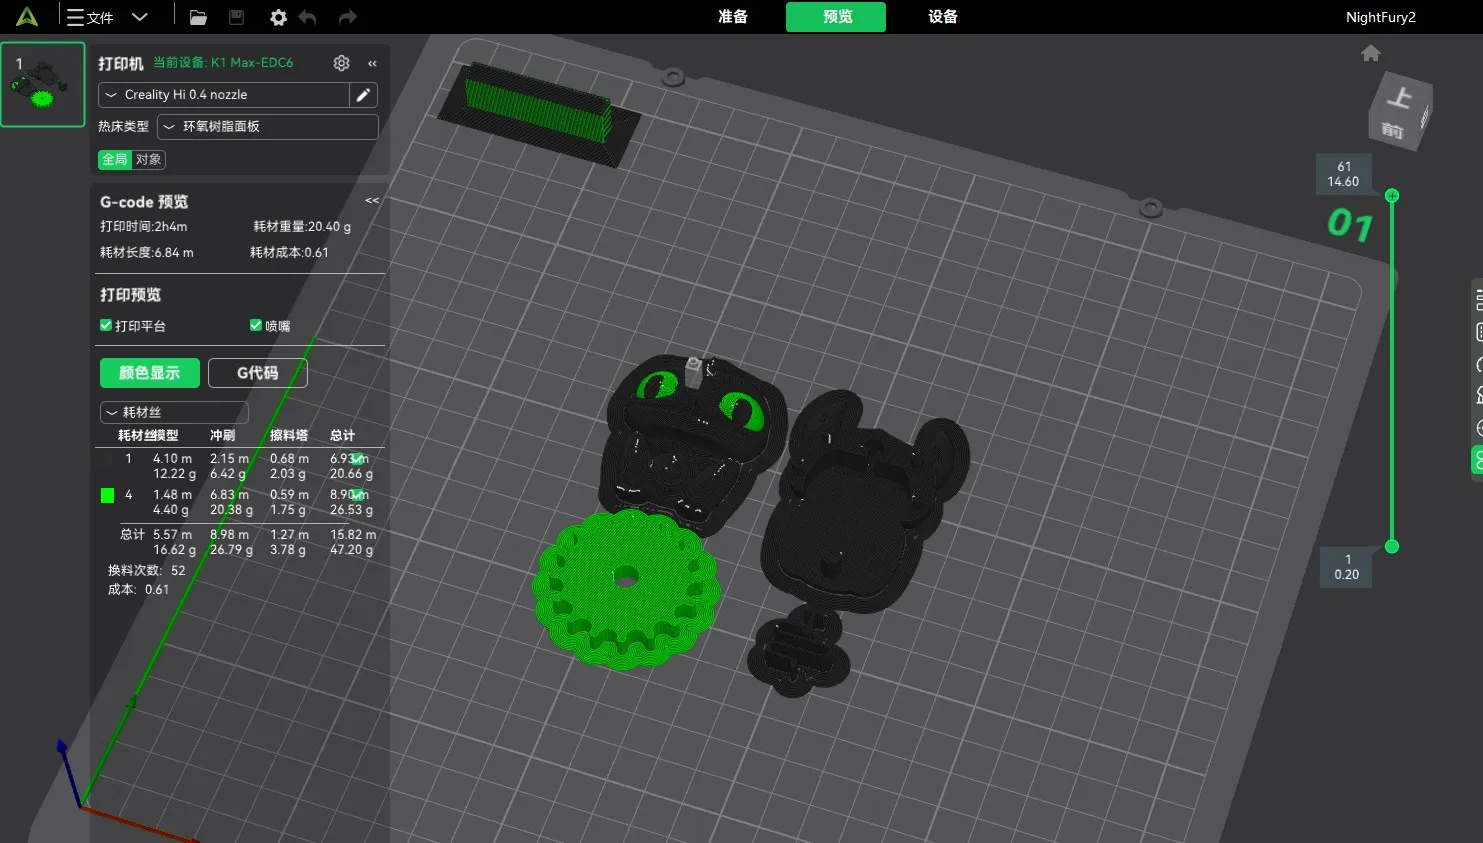Click the Creality Print logo icon
The height and width of the screenshot is (843, 1483).
click(x=27, y=16)
